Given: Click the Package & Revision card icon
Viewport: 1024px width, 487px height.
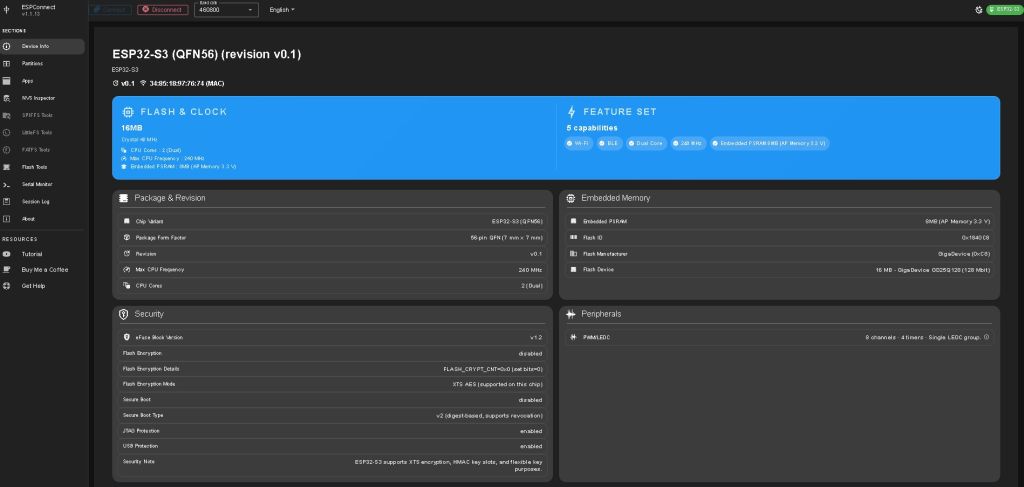Looking at the screenshot, I should click(123, 198).
